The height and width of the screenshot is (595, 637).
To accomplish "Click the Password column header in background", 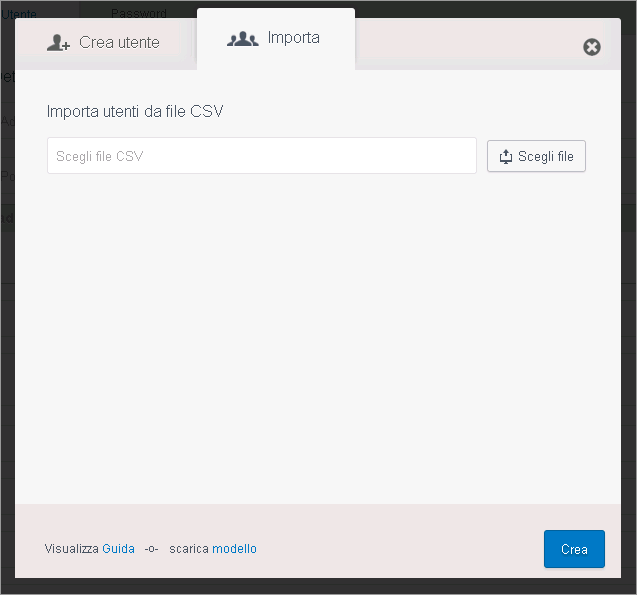I will tap(139, 13).
